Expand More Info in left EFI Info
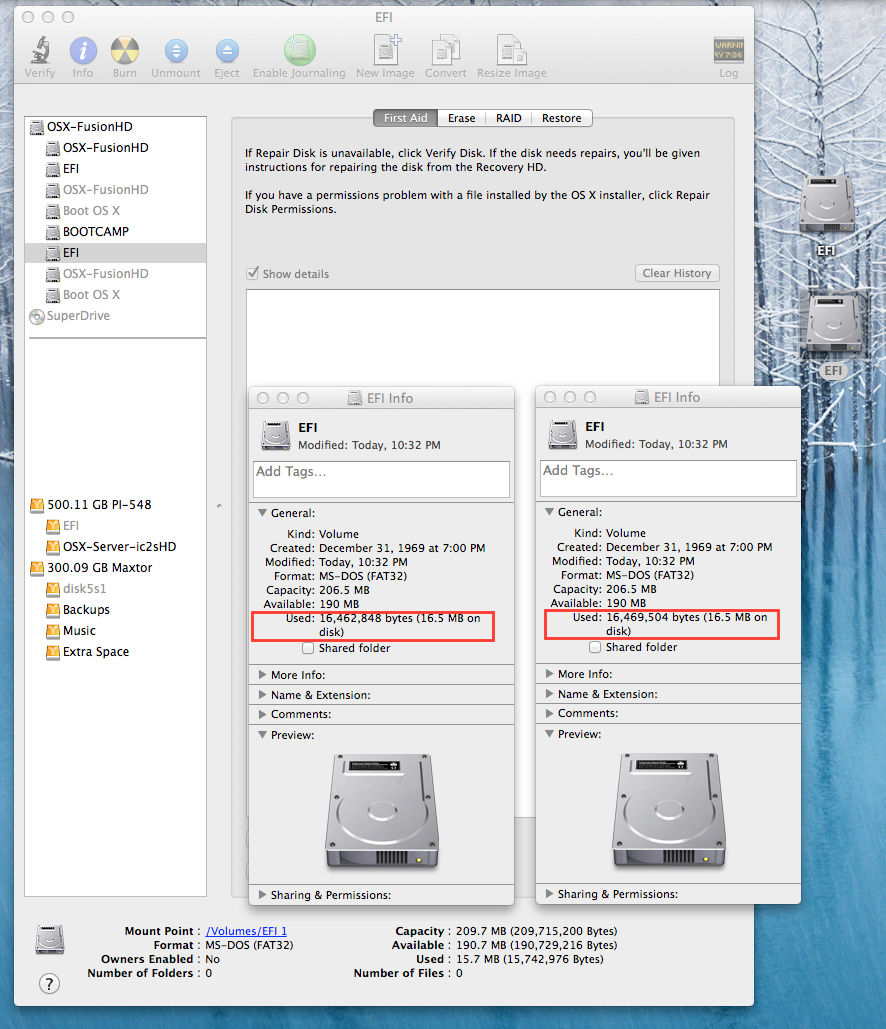Screen dimensions: 886x1029 pos(263,675)
